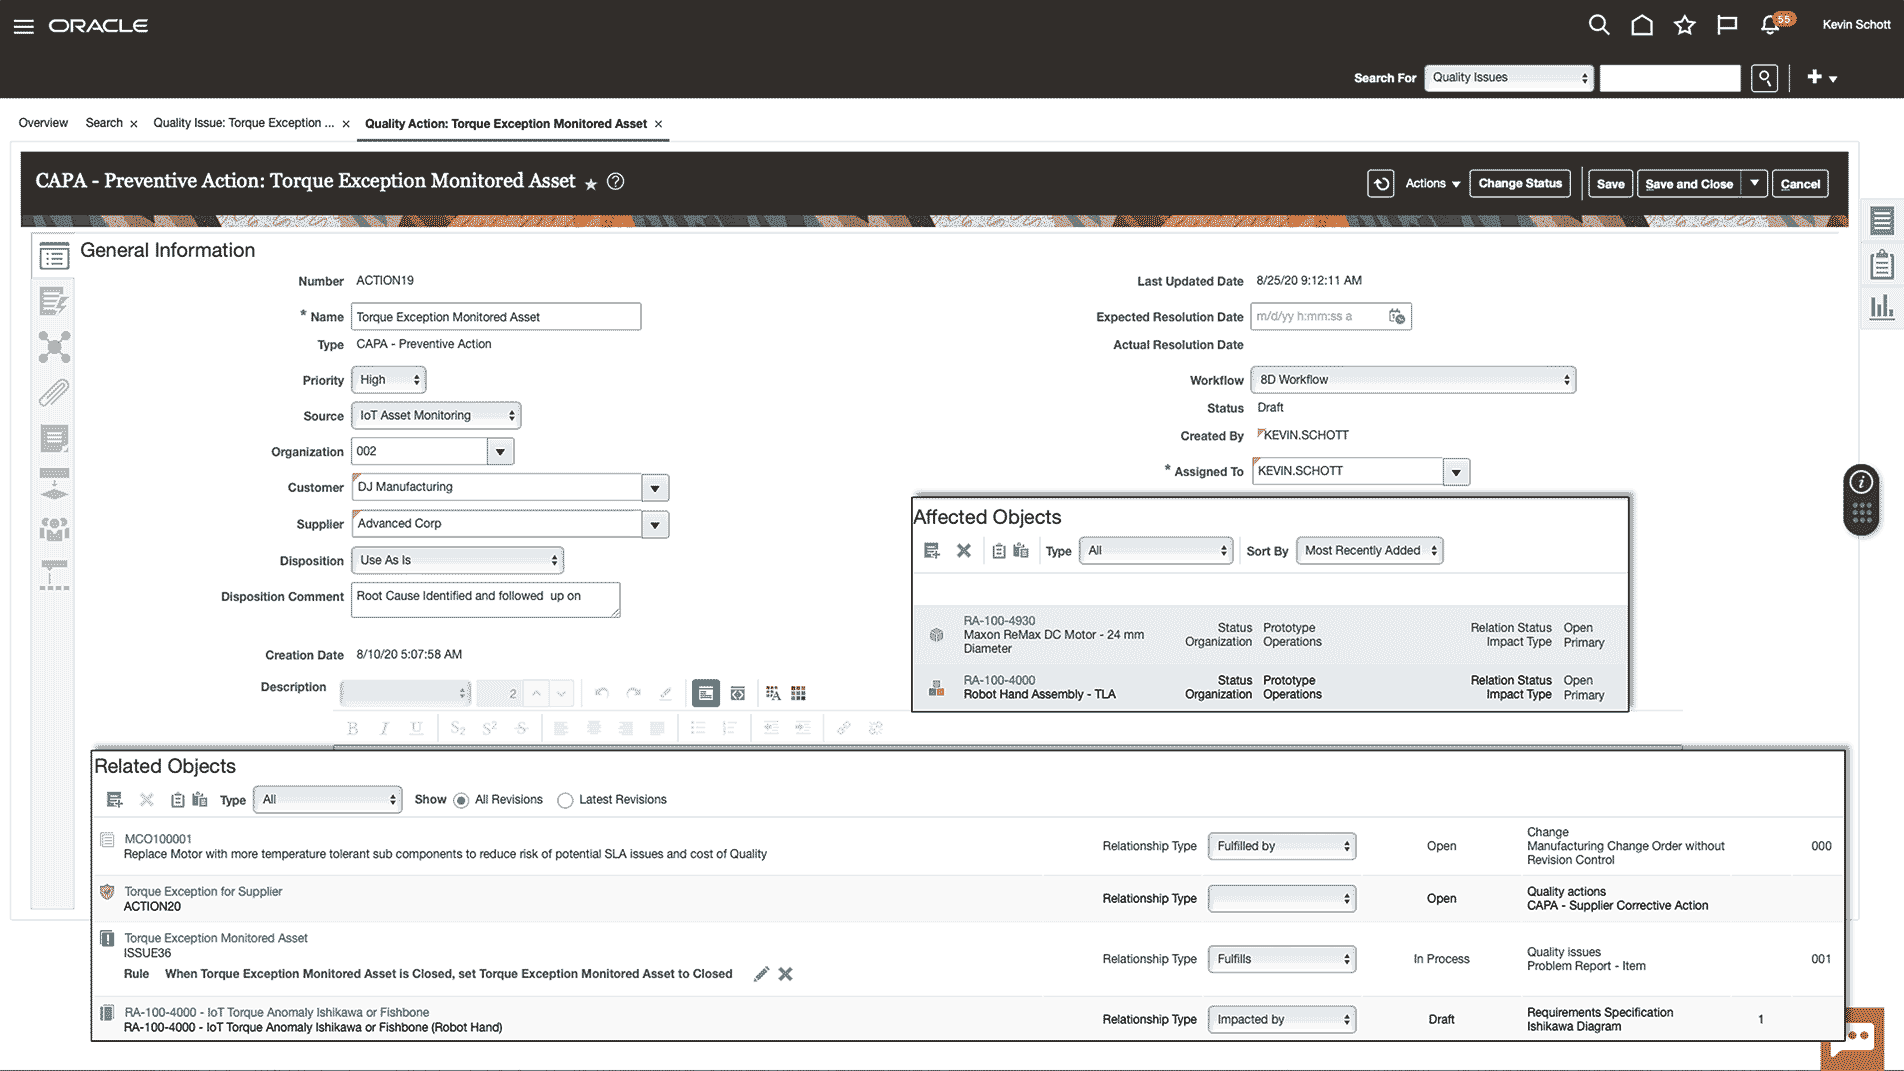Image resolution: width=1904 pixels, height=1071 pixels.
Task: Expand the Workflow dropdown showing 8D Workflow
Action: (x=1412, y=380)
